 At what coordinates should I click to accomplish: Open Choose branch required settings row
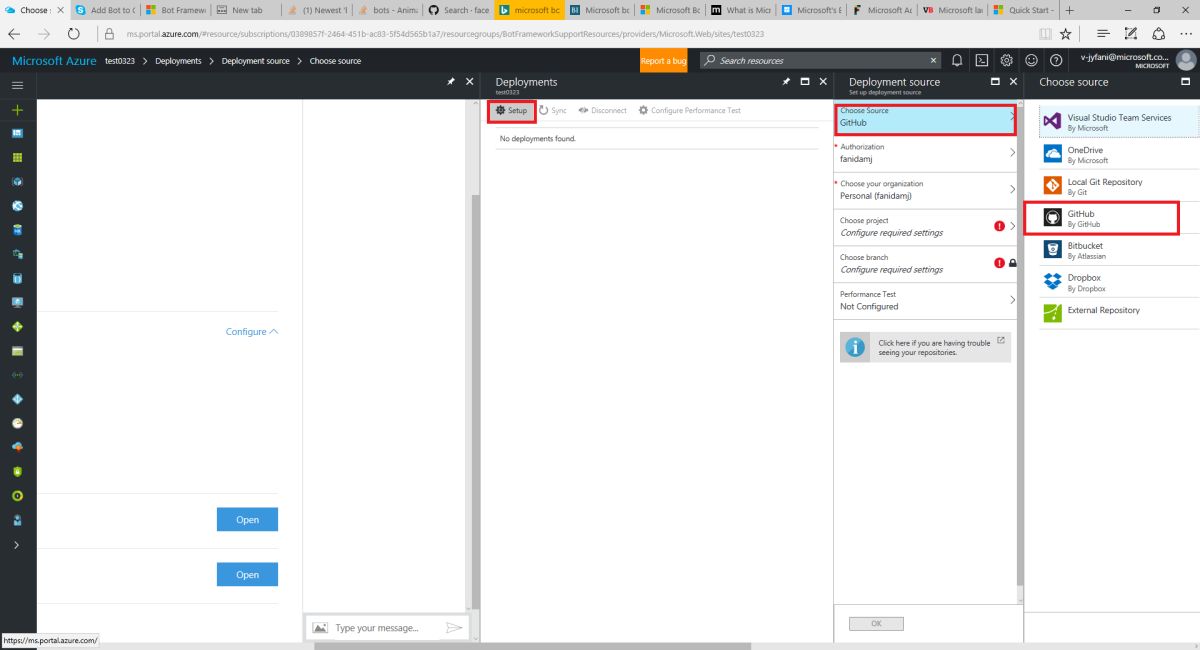926,264
